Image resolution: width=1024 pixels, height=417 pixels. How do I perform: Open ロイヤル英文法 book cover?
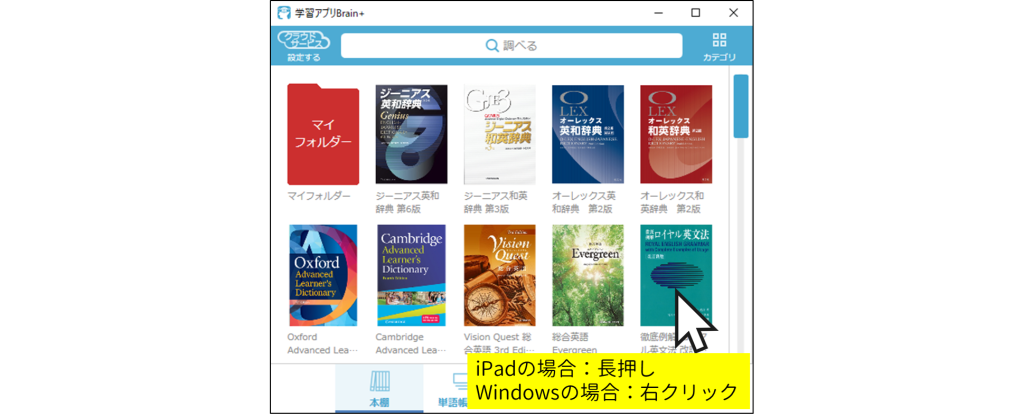[676, 275]
